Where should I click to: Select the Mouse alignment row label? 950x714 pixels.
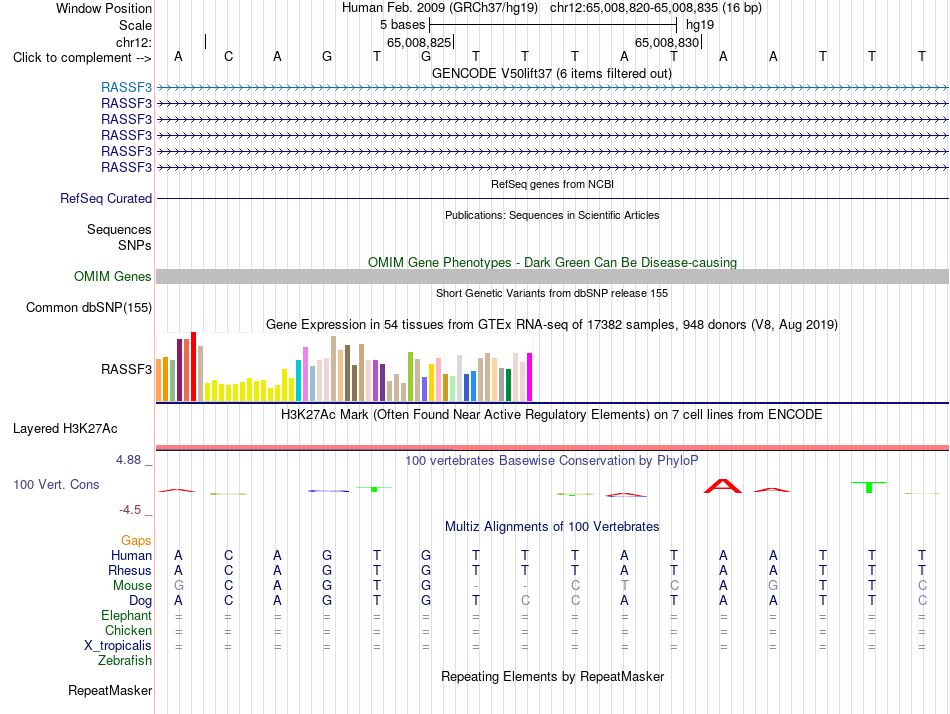(132, 586)
